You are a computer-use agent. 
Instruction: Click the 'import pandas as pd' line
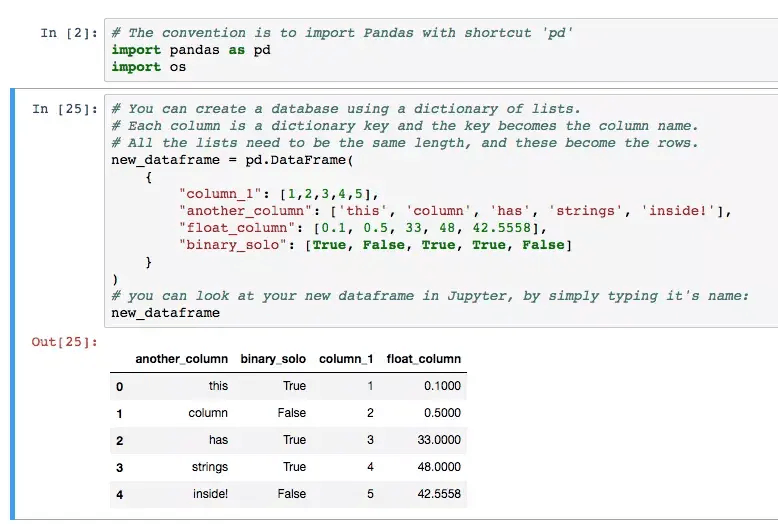click(x=190, y=49)
